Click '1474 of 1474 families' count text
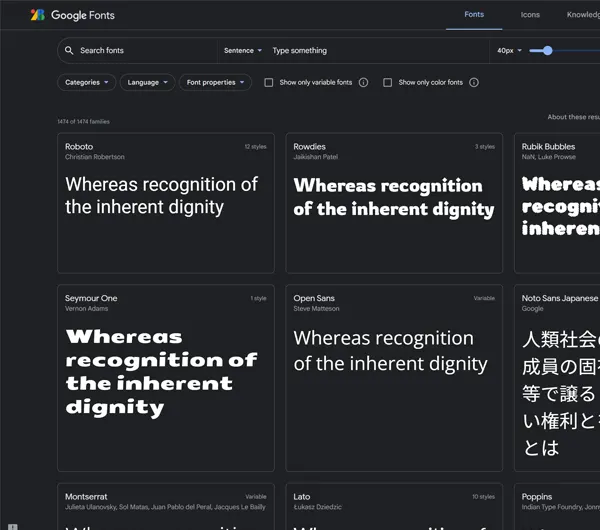This screenshot has height=530, width=600. (83, 122)
